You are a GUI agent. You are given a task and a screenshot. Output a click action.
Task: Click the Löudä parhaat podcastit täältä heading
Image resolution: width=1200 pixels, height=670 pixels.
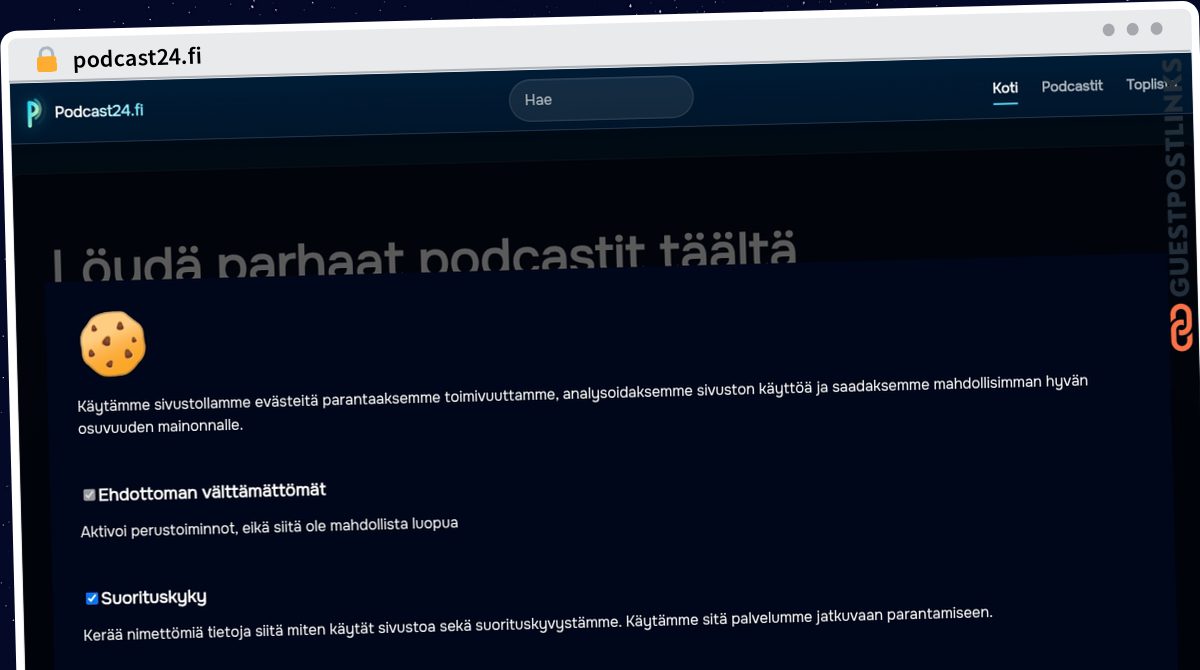[424, 258]
